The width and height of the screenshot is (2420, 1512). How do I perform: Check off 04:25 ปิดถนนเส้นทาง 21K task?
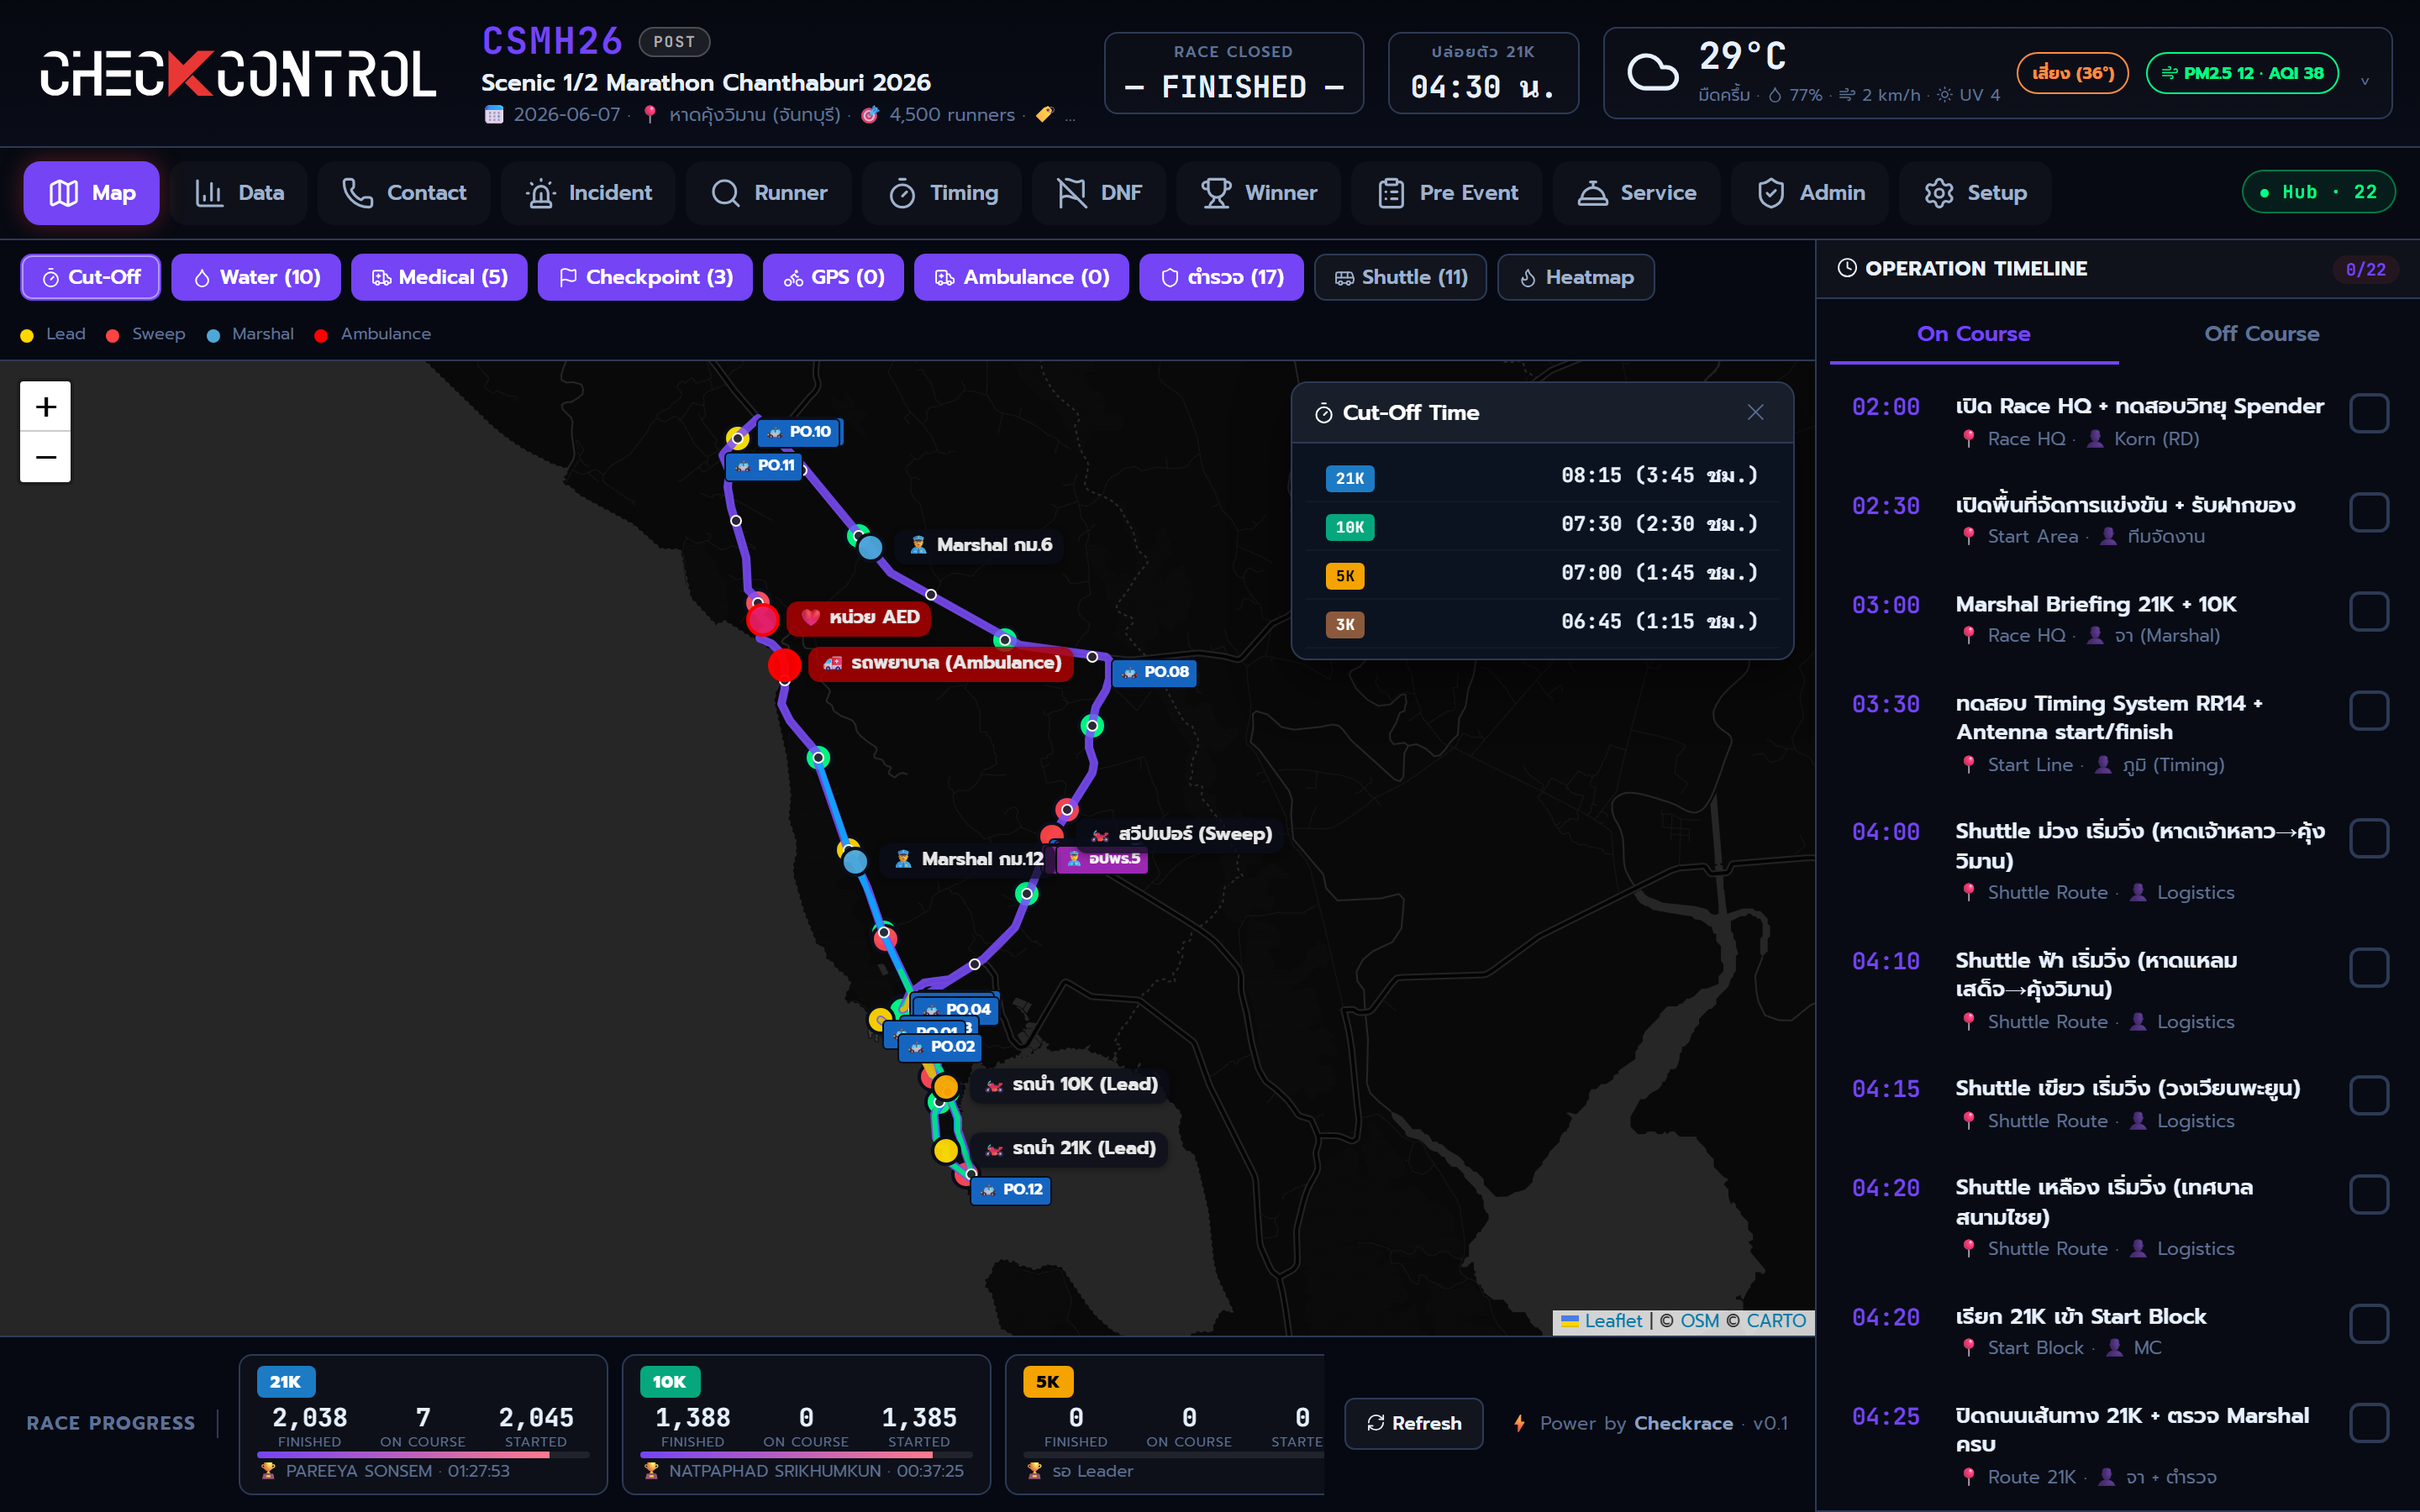[2369, 1422]
